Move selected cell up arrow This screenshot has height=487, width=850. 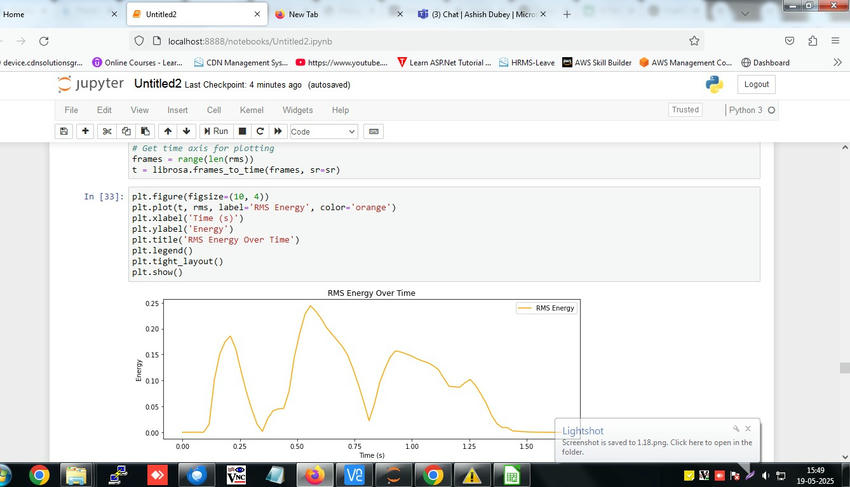168,131
